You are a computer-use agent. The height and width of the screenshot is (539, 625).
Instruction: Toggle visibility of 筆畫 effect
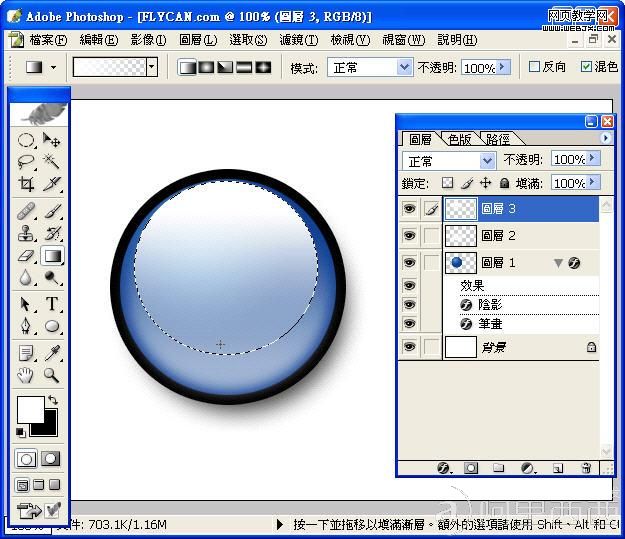(x=409, y=324)
